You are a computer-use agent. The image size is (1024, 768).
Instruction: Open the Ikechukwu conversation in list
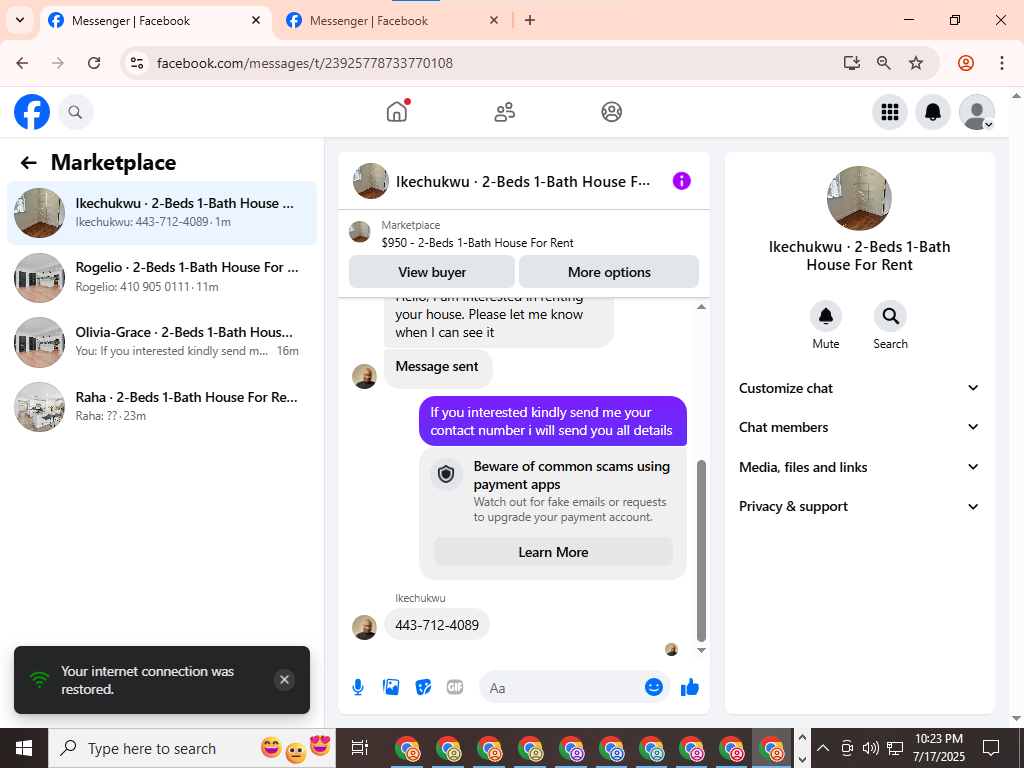(x=162, y=213)
